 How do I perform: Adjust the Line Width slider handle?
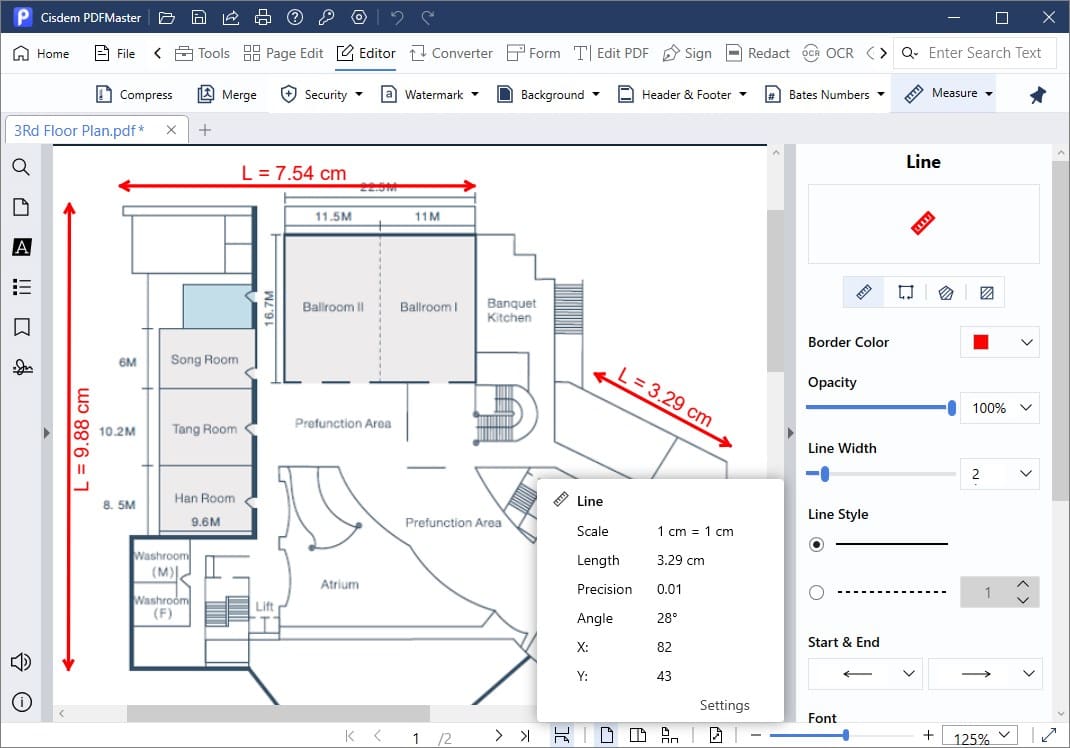(x=824, y=474)
